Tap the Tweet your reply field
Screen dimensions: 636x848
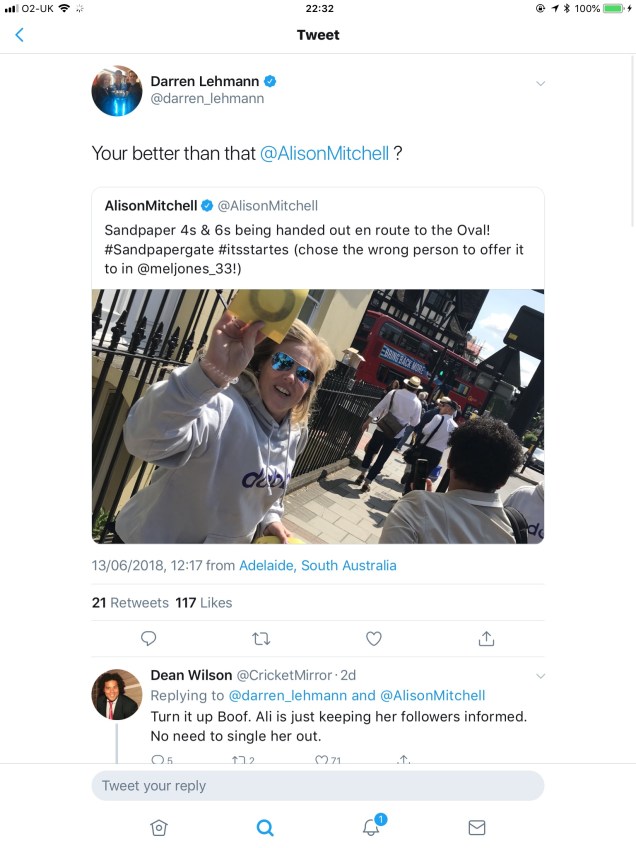tap(318, 786)
